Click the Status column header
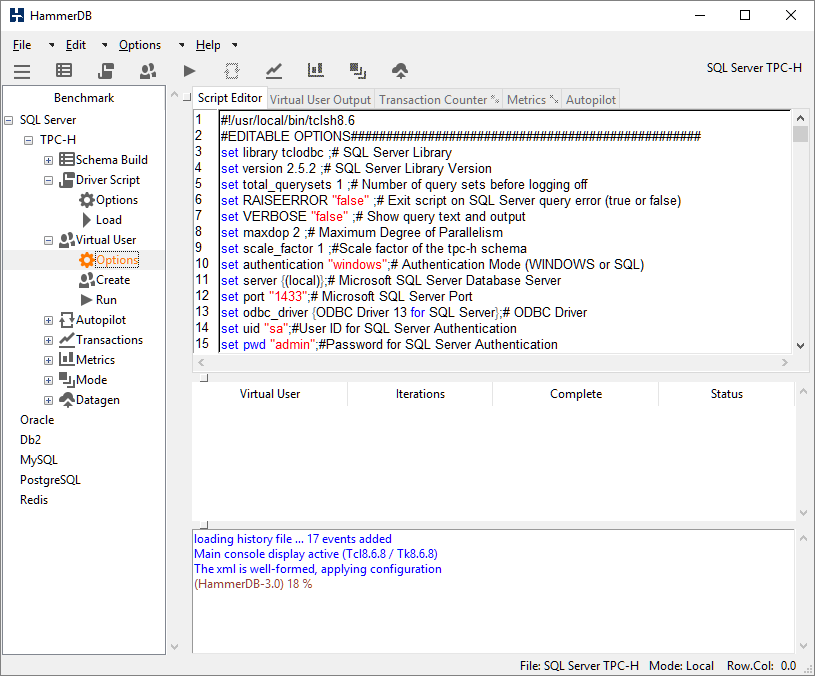The image size is (815, 676). click(x=726, y=394)
